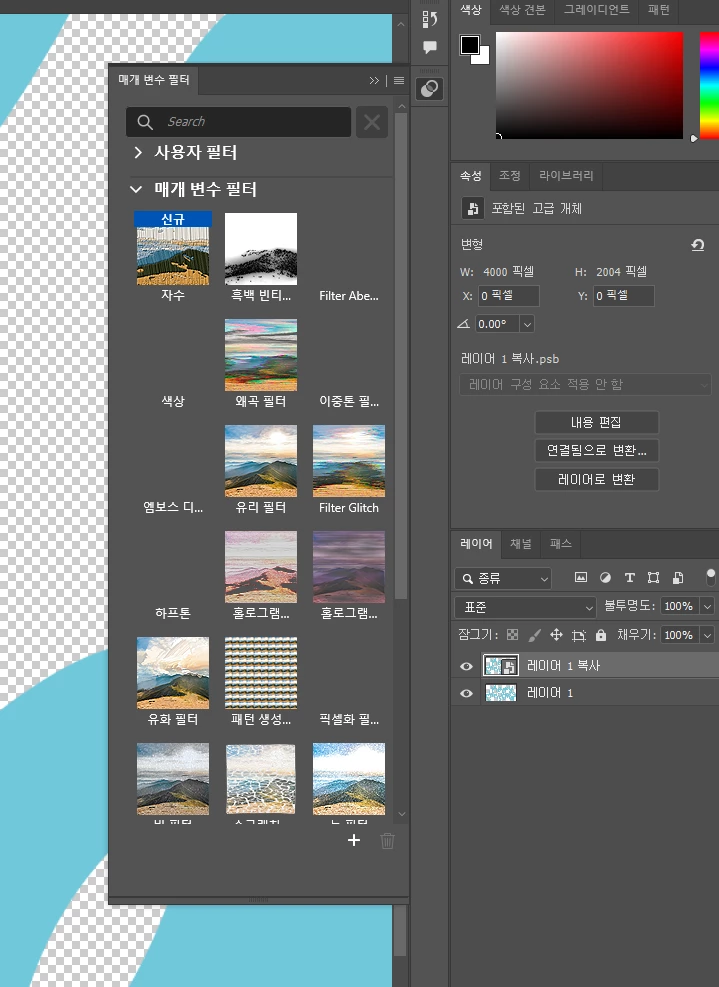Switch to the 패스 tab

tap(560, 544)
